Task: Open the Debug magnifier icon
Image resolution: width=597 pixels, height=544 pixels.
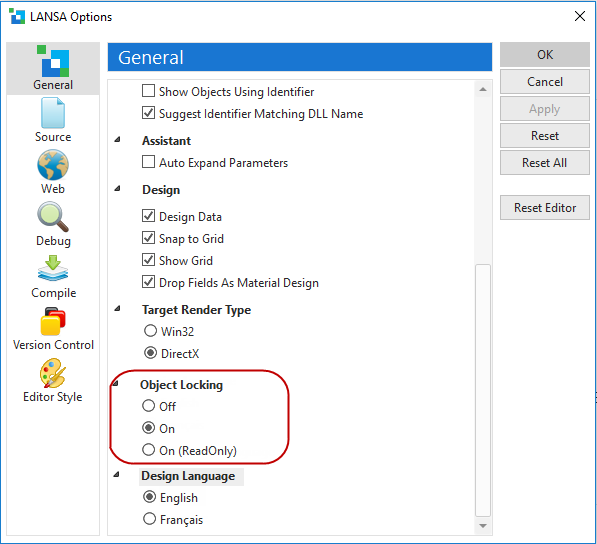Action: [53, 217]
